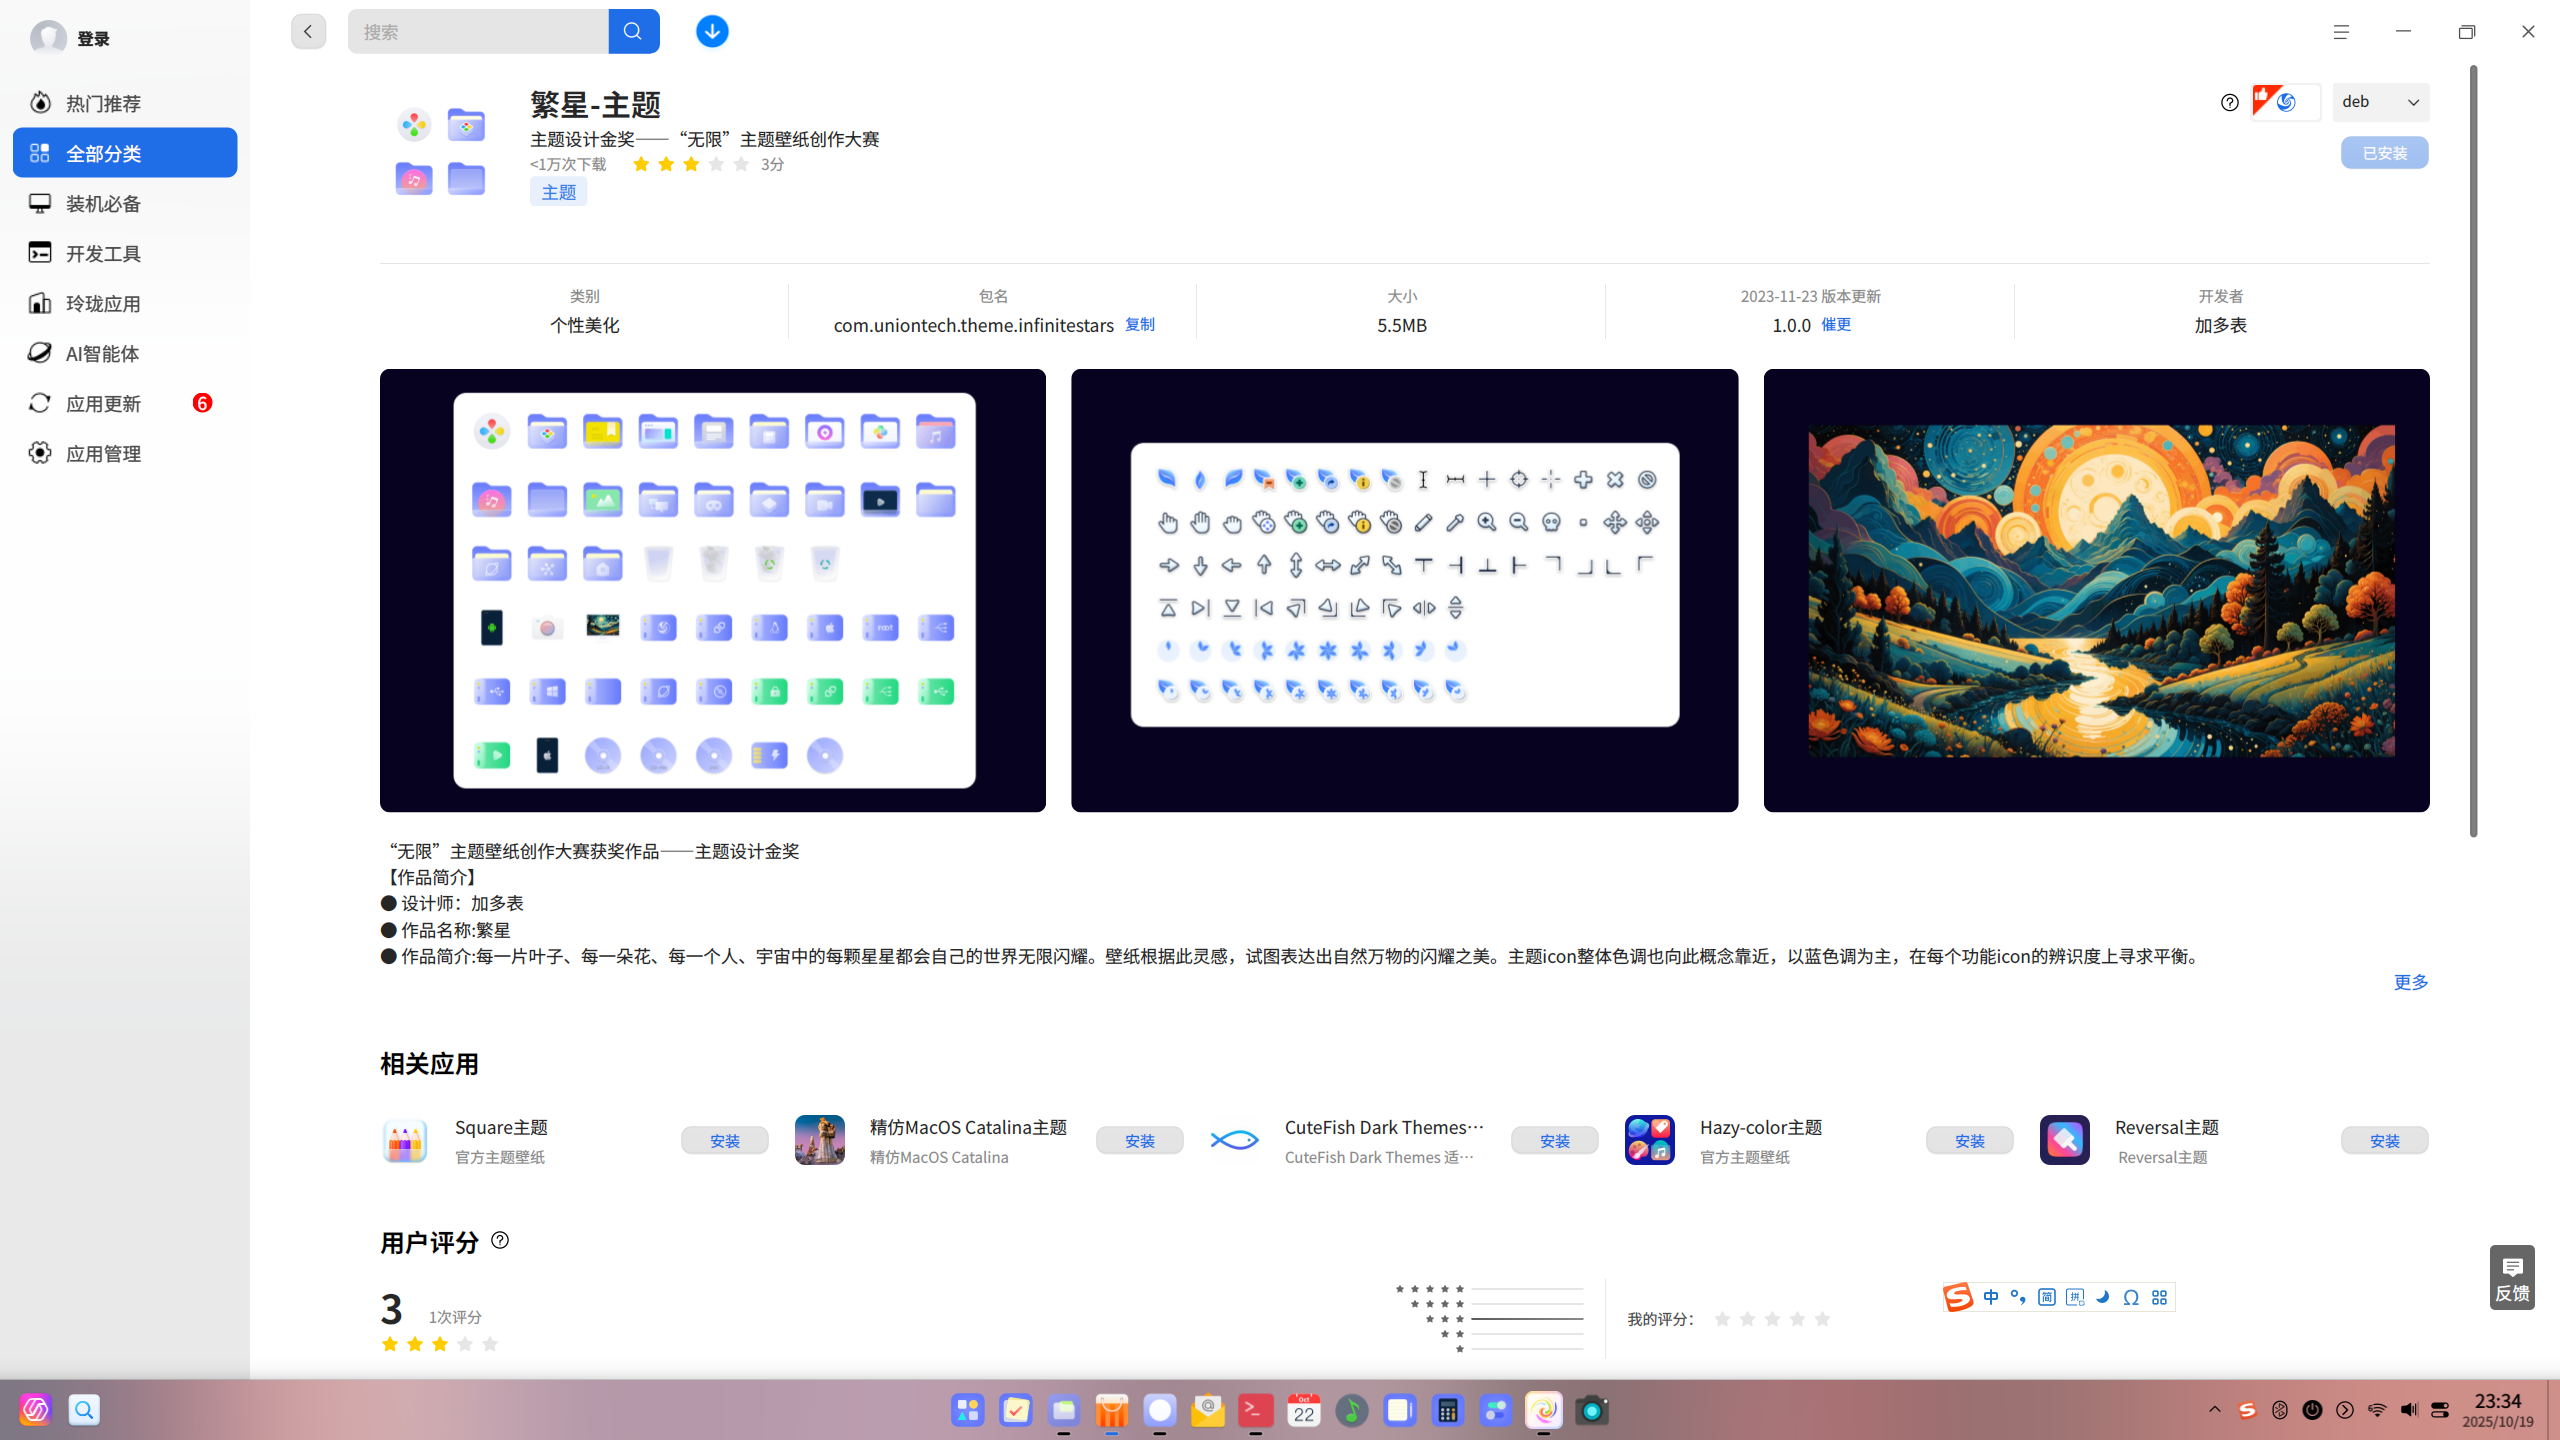Click the Hazy-color主题 app icon
The width and height of the screenshot is (2560, 1440).
click(1650, 1140)
